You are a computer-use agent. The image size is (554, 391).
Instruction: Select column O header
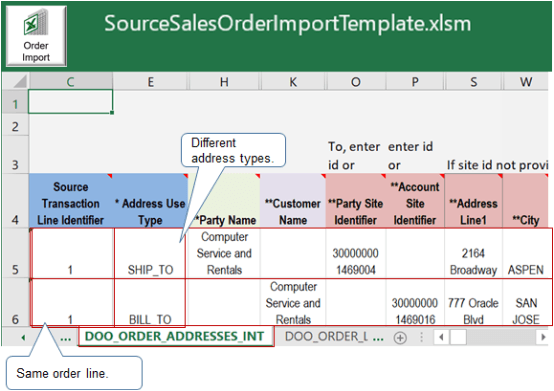click(356, 82)
